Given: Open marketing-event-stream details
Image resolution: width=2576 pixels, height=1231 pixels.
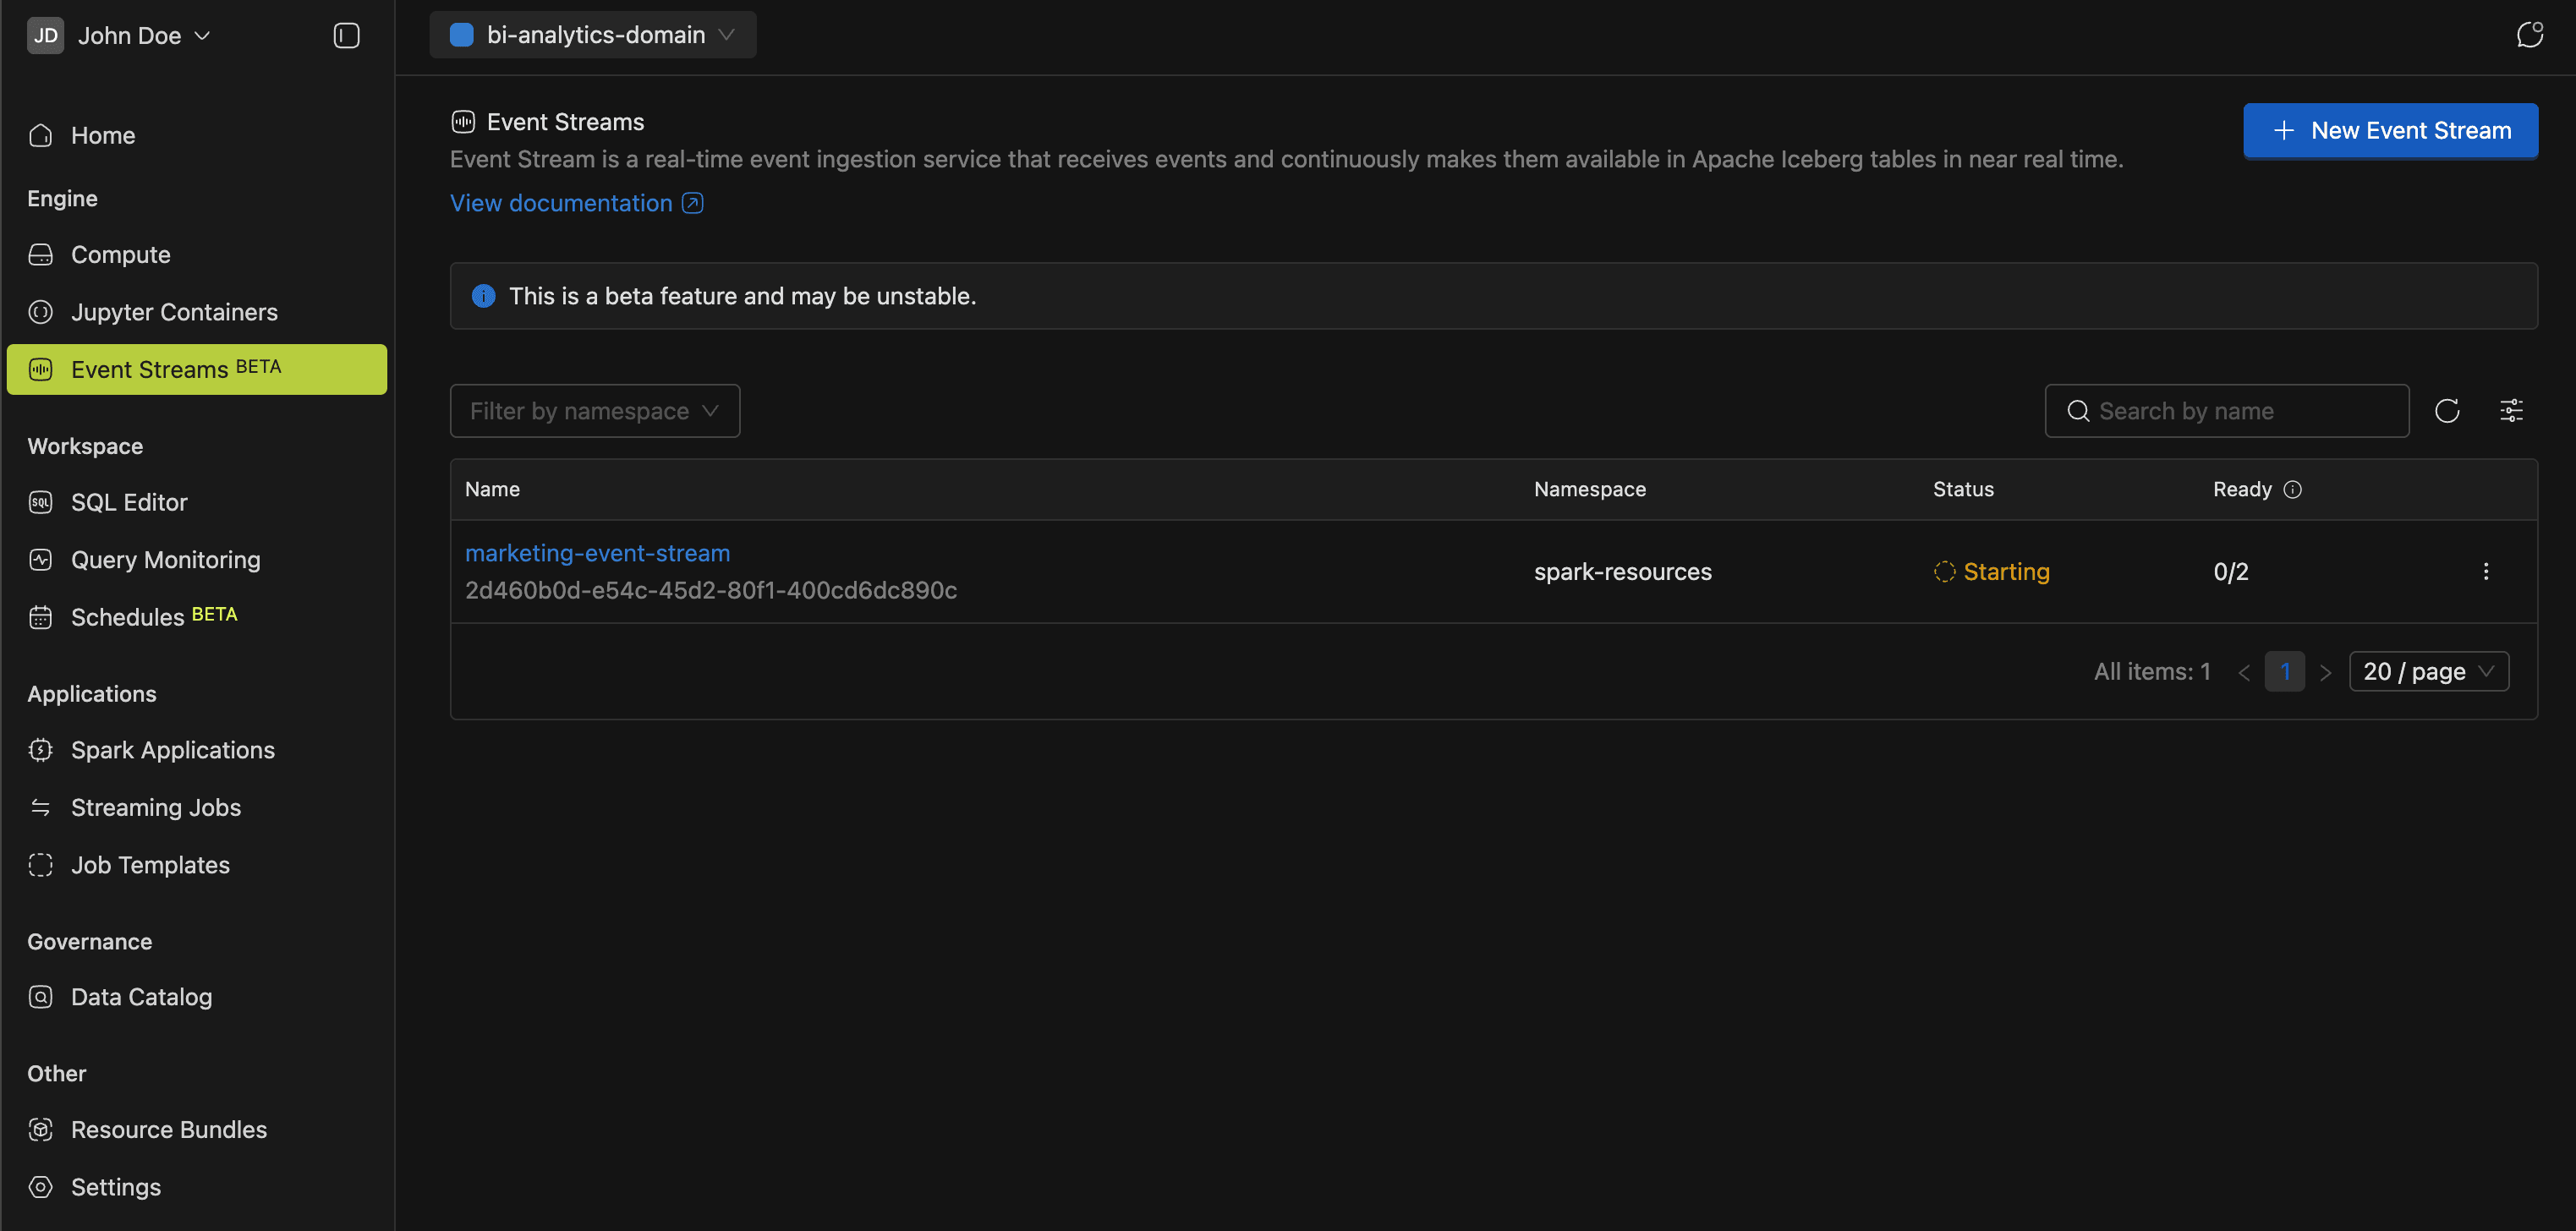Looking at the screenshot, I should click(x=597, y=552).
